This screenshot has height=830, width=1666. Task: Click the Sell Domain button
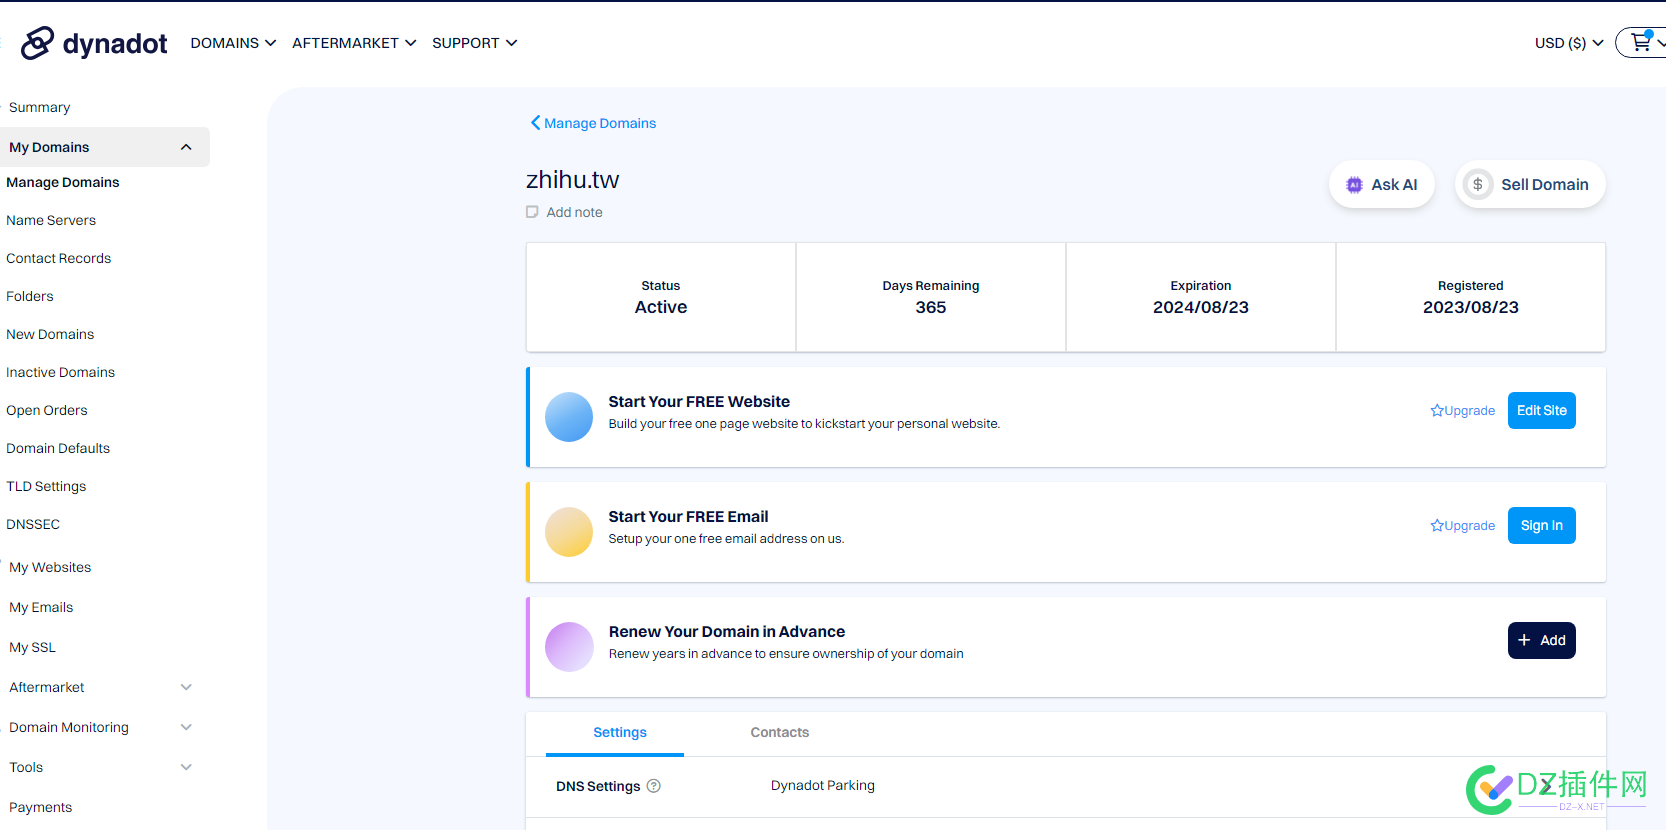click(x=1530, y=185)
